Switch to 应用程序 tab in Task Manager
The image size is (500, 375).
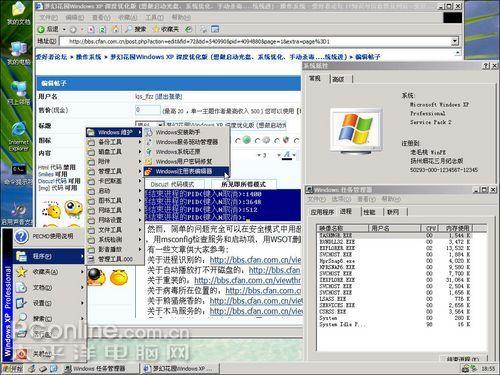pos(322,212)
